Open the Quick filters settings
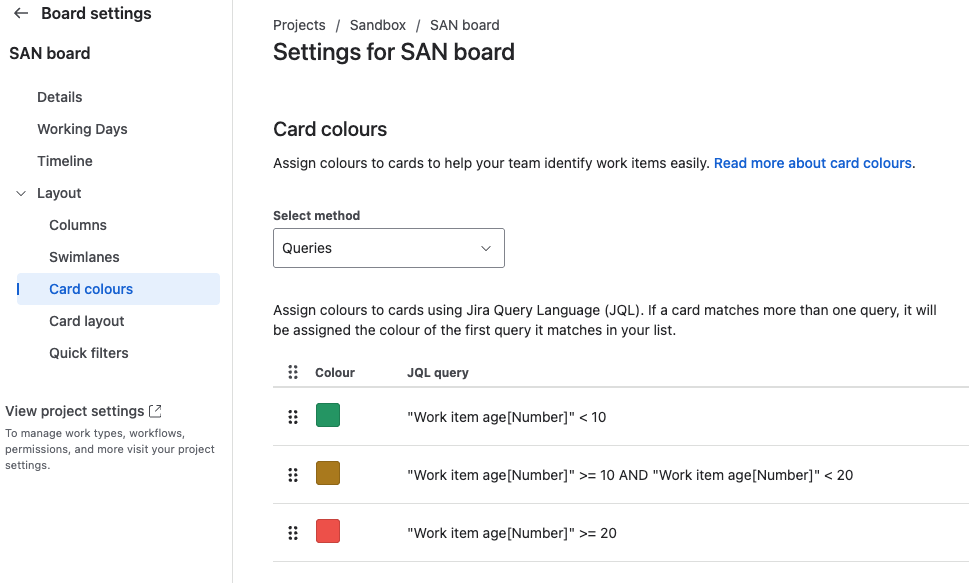The width and height of the screenshot is (969, 583). click(89, 353)
